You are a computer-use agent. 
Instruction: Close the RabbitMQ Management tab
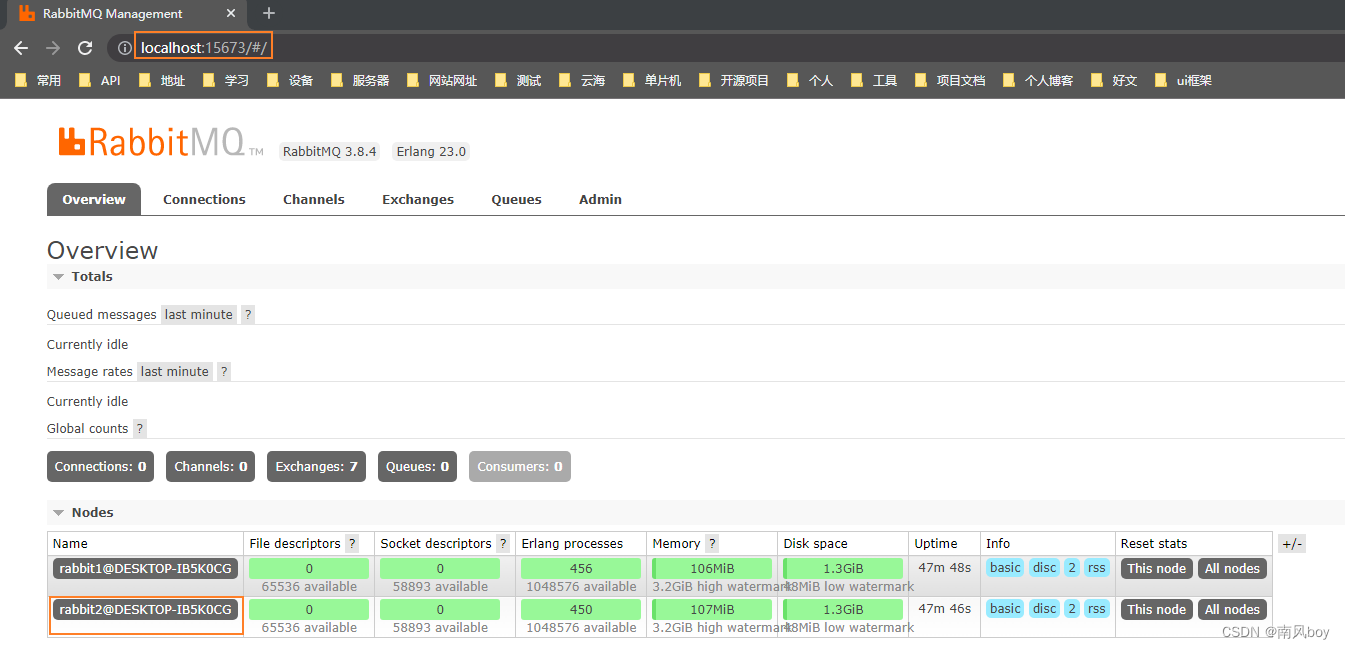coord(231,14)
